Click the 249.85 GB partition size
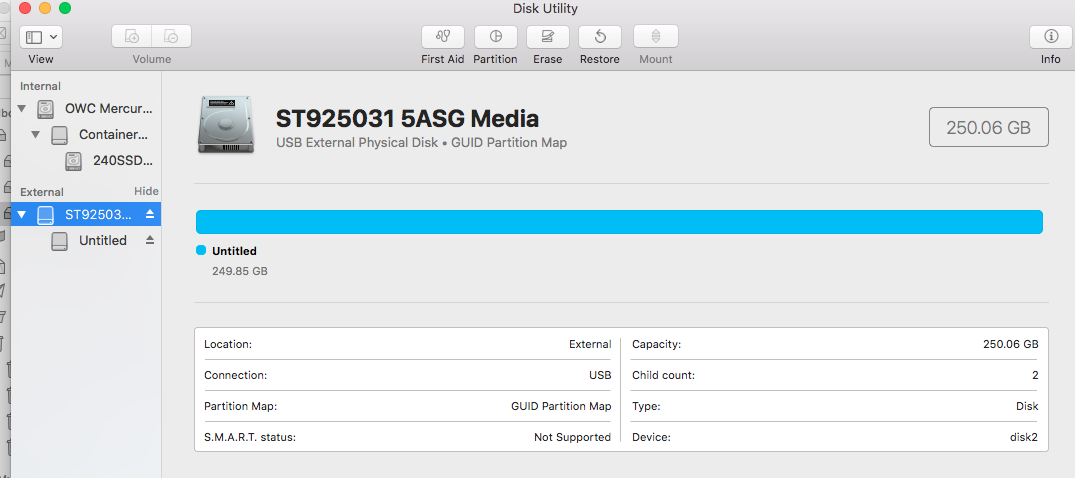 pyautogui.click(x=240, y=271)
